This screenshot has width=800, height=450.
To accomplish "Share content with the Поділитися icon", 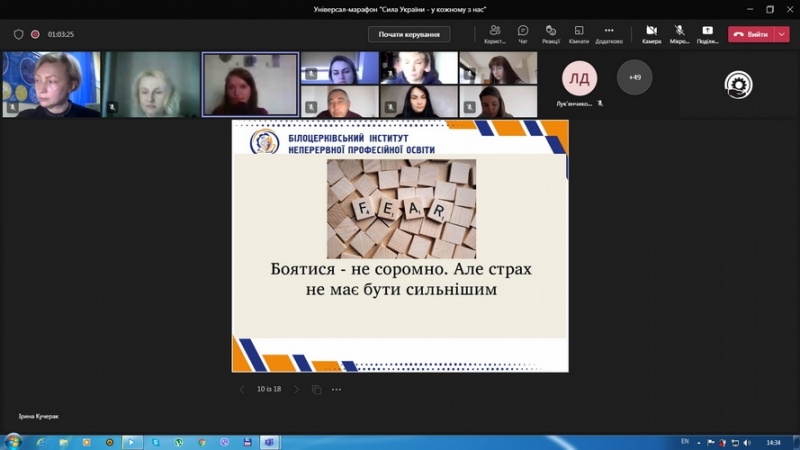I will pos(707,34).
